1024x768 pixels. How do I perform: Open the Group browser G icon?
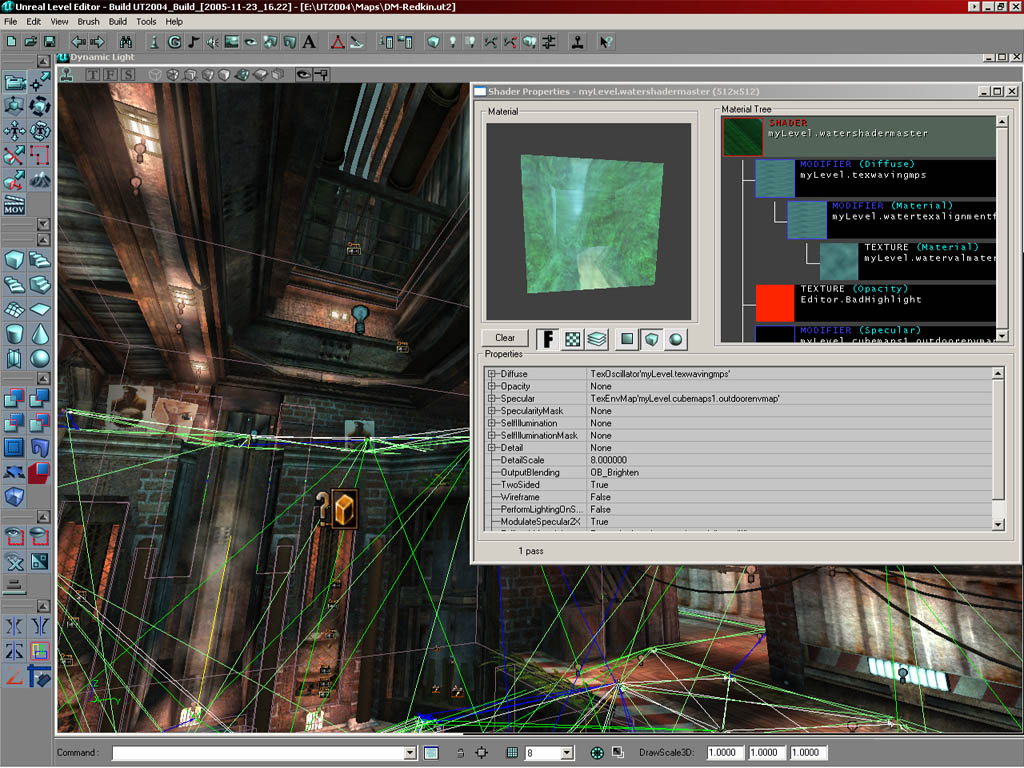[x=174, y=42]
